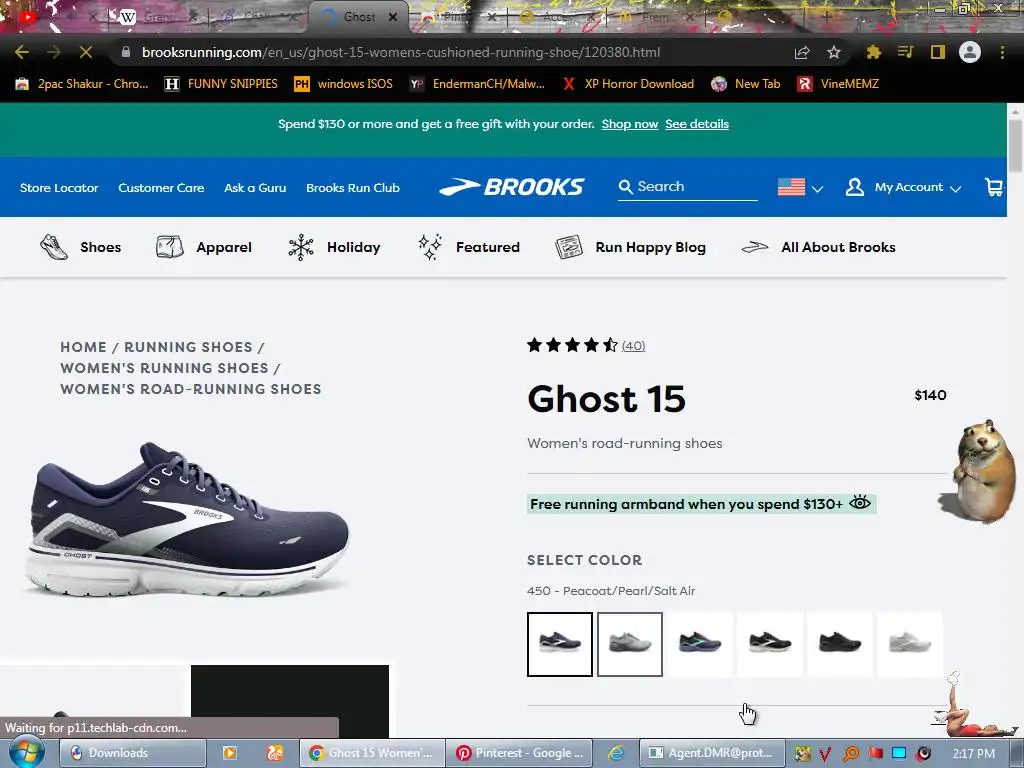The height and width of the screenshot is (768, 1024).
Task: Open Chrome extensions puzzle icon
Action: (873, 52)
